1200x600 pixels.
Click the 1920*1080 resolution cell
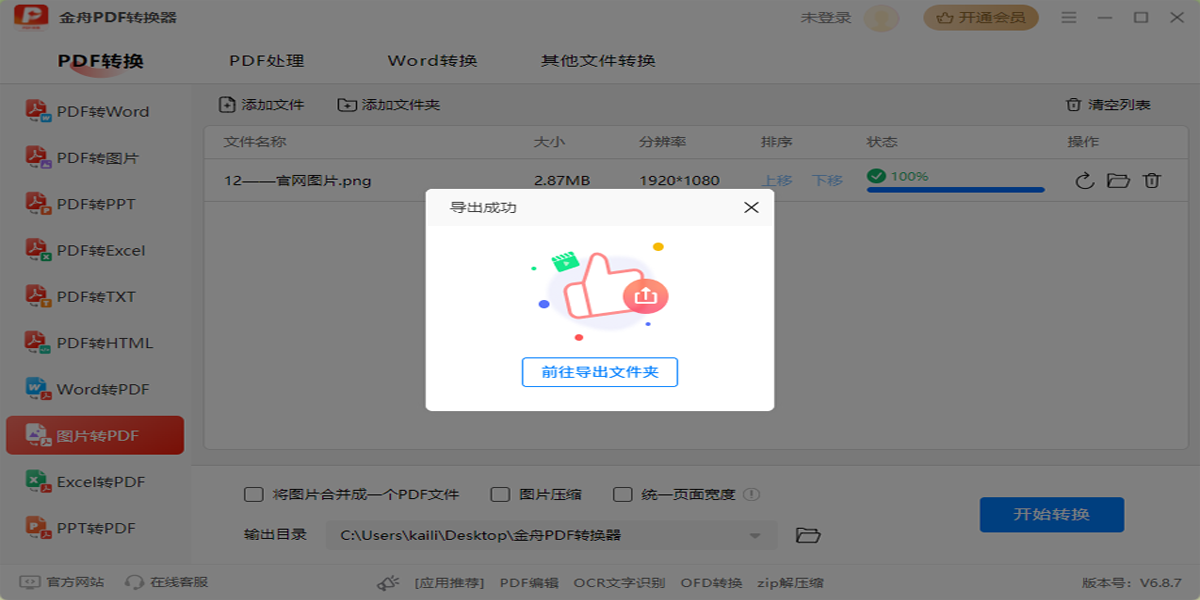click(x=679, y=181)
